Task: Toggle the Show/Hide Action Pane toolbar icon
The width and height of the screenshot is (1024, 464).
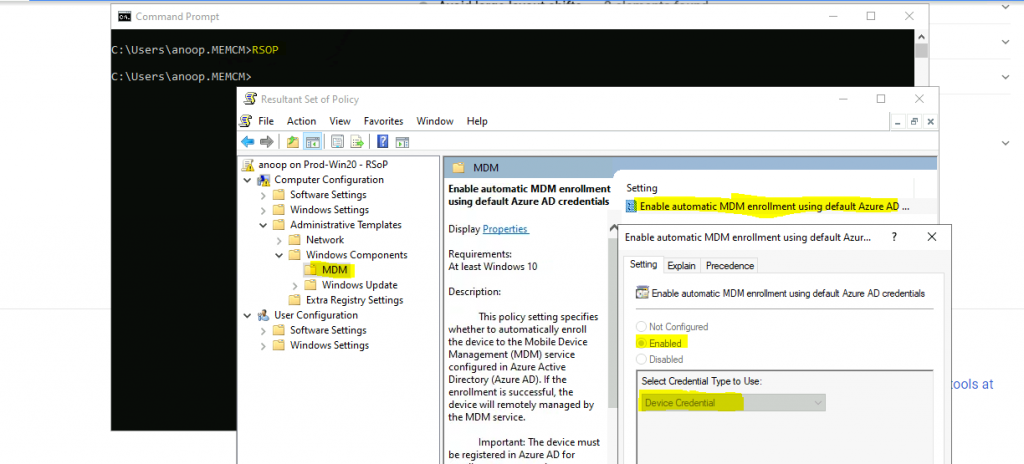Action: [402, 142]
